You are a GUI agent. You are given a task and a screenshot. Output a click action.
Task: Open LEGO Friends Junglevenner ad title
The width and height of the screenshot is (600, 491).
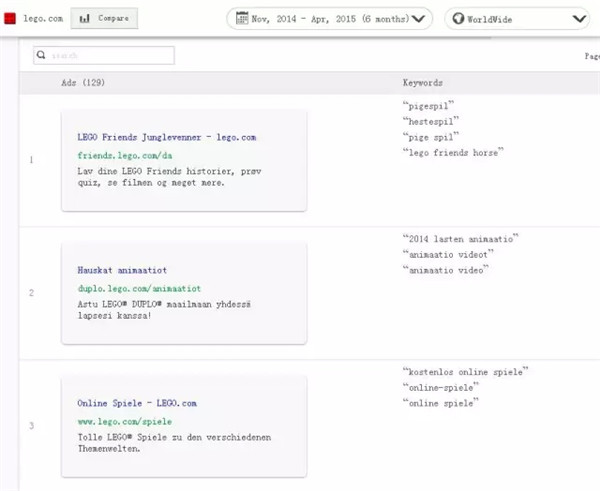(167, 137)
